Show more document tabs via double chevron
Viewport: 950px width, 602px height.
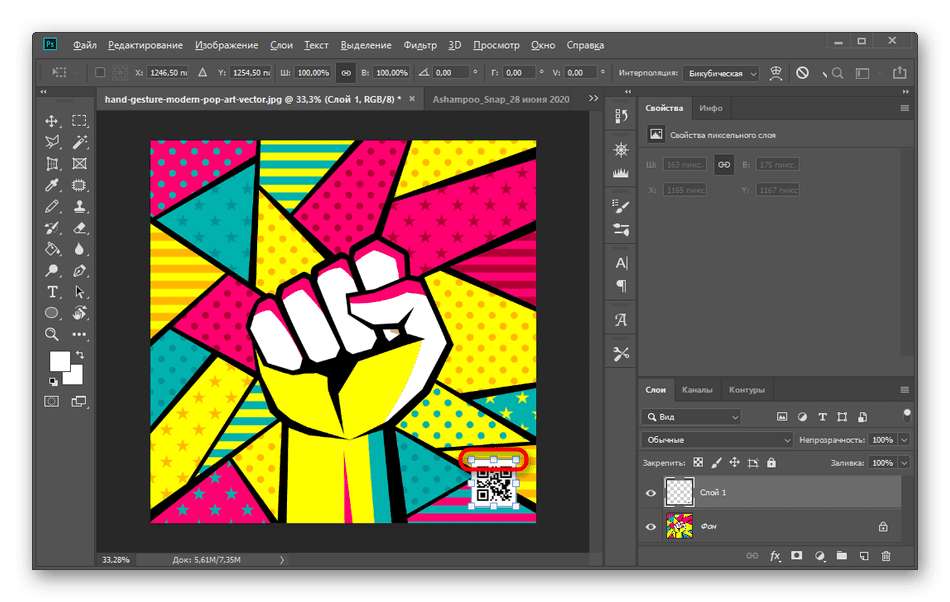(x=593, y=98)
